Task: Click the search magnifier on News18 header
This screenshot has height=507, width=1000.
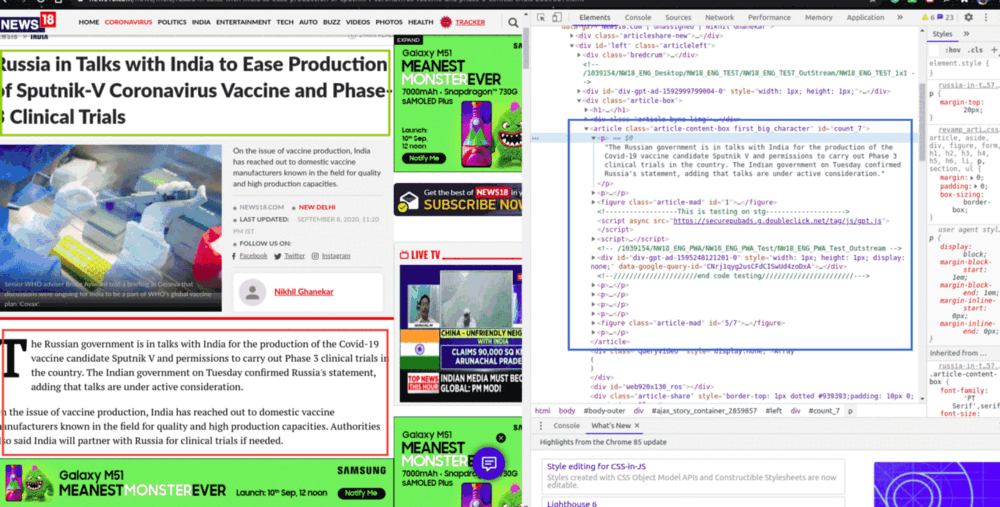Action: 513,22
